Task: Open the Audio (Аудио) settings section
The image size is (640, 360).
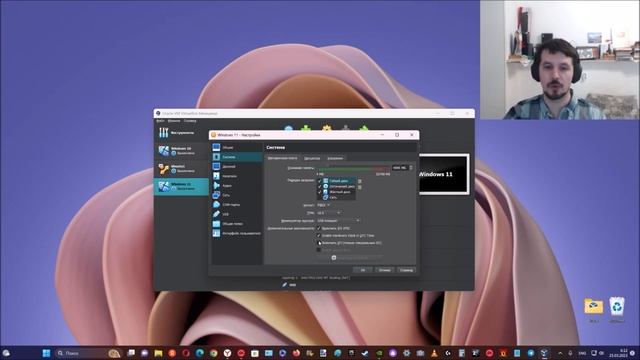Action: pos(237,185)
